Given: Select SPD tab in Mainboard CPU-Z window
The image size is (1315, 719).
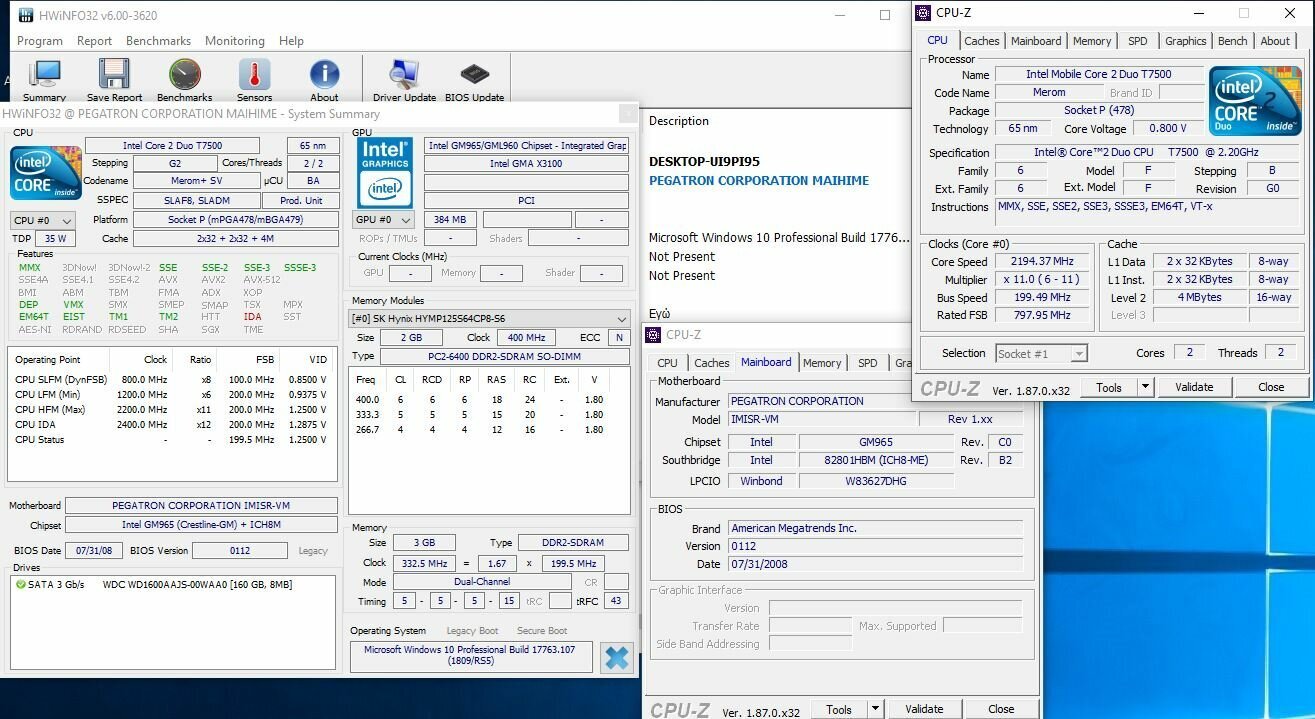Looking at the screenshot, I should click(x=868, y=363).
